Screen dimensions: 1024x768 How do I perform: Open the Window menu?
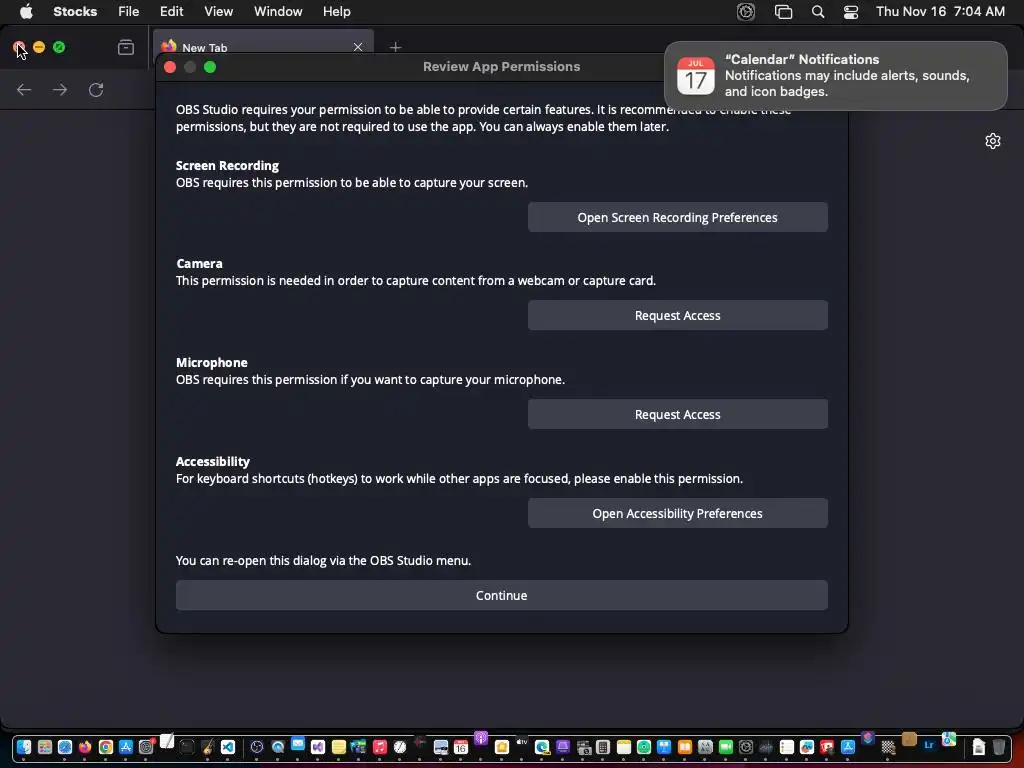278,12
